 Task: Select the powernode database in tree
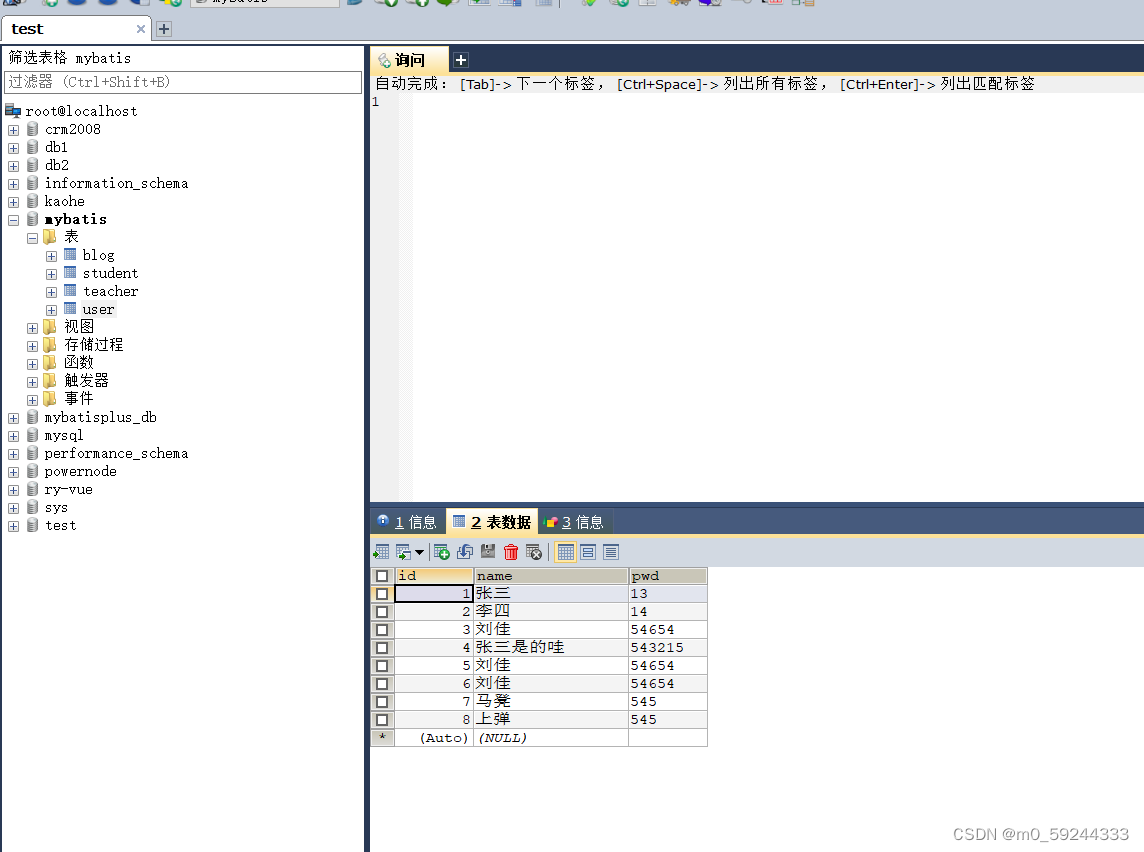(x=80, y=471)
